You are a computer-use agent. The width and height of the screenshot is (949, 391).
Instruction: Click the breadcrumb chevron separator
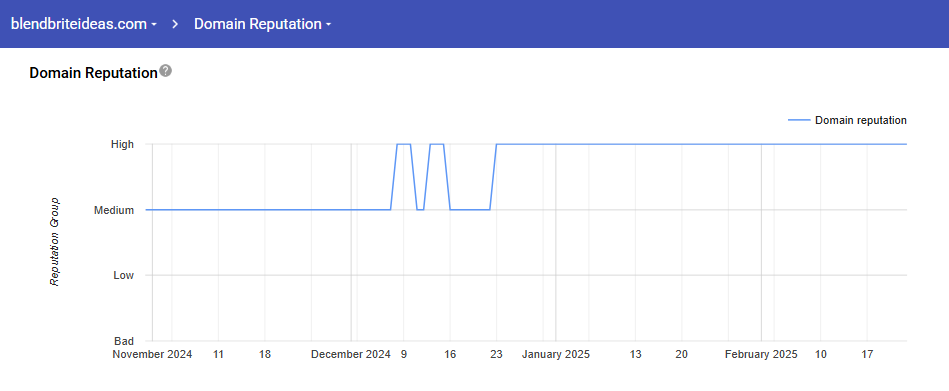(176, 24)
